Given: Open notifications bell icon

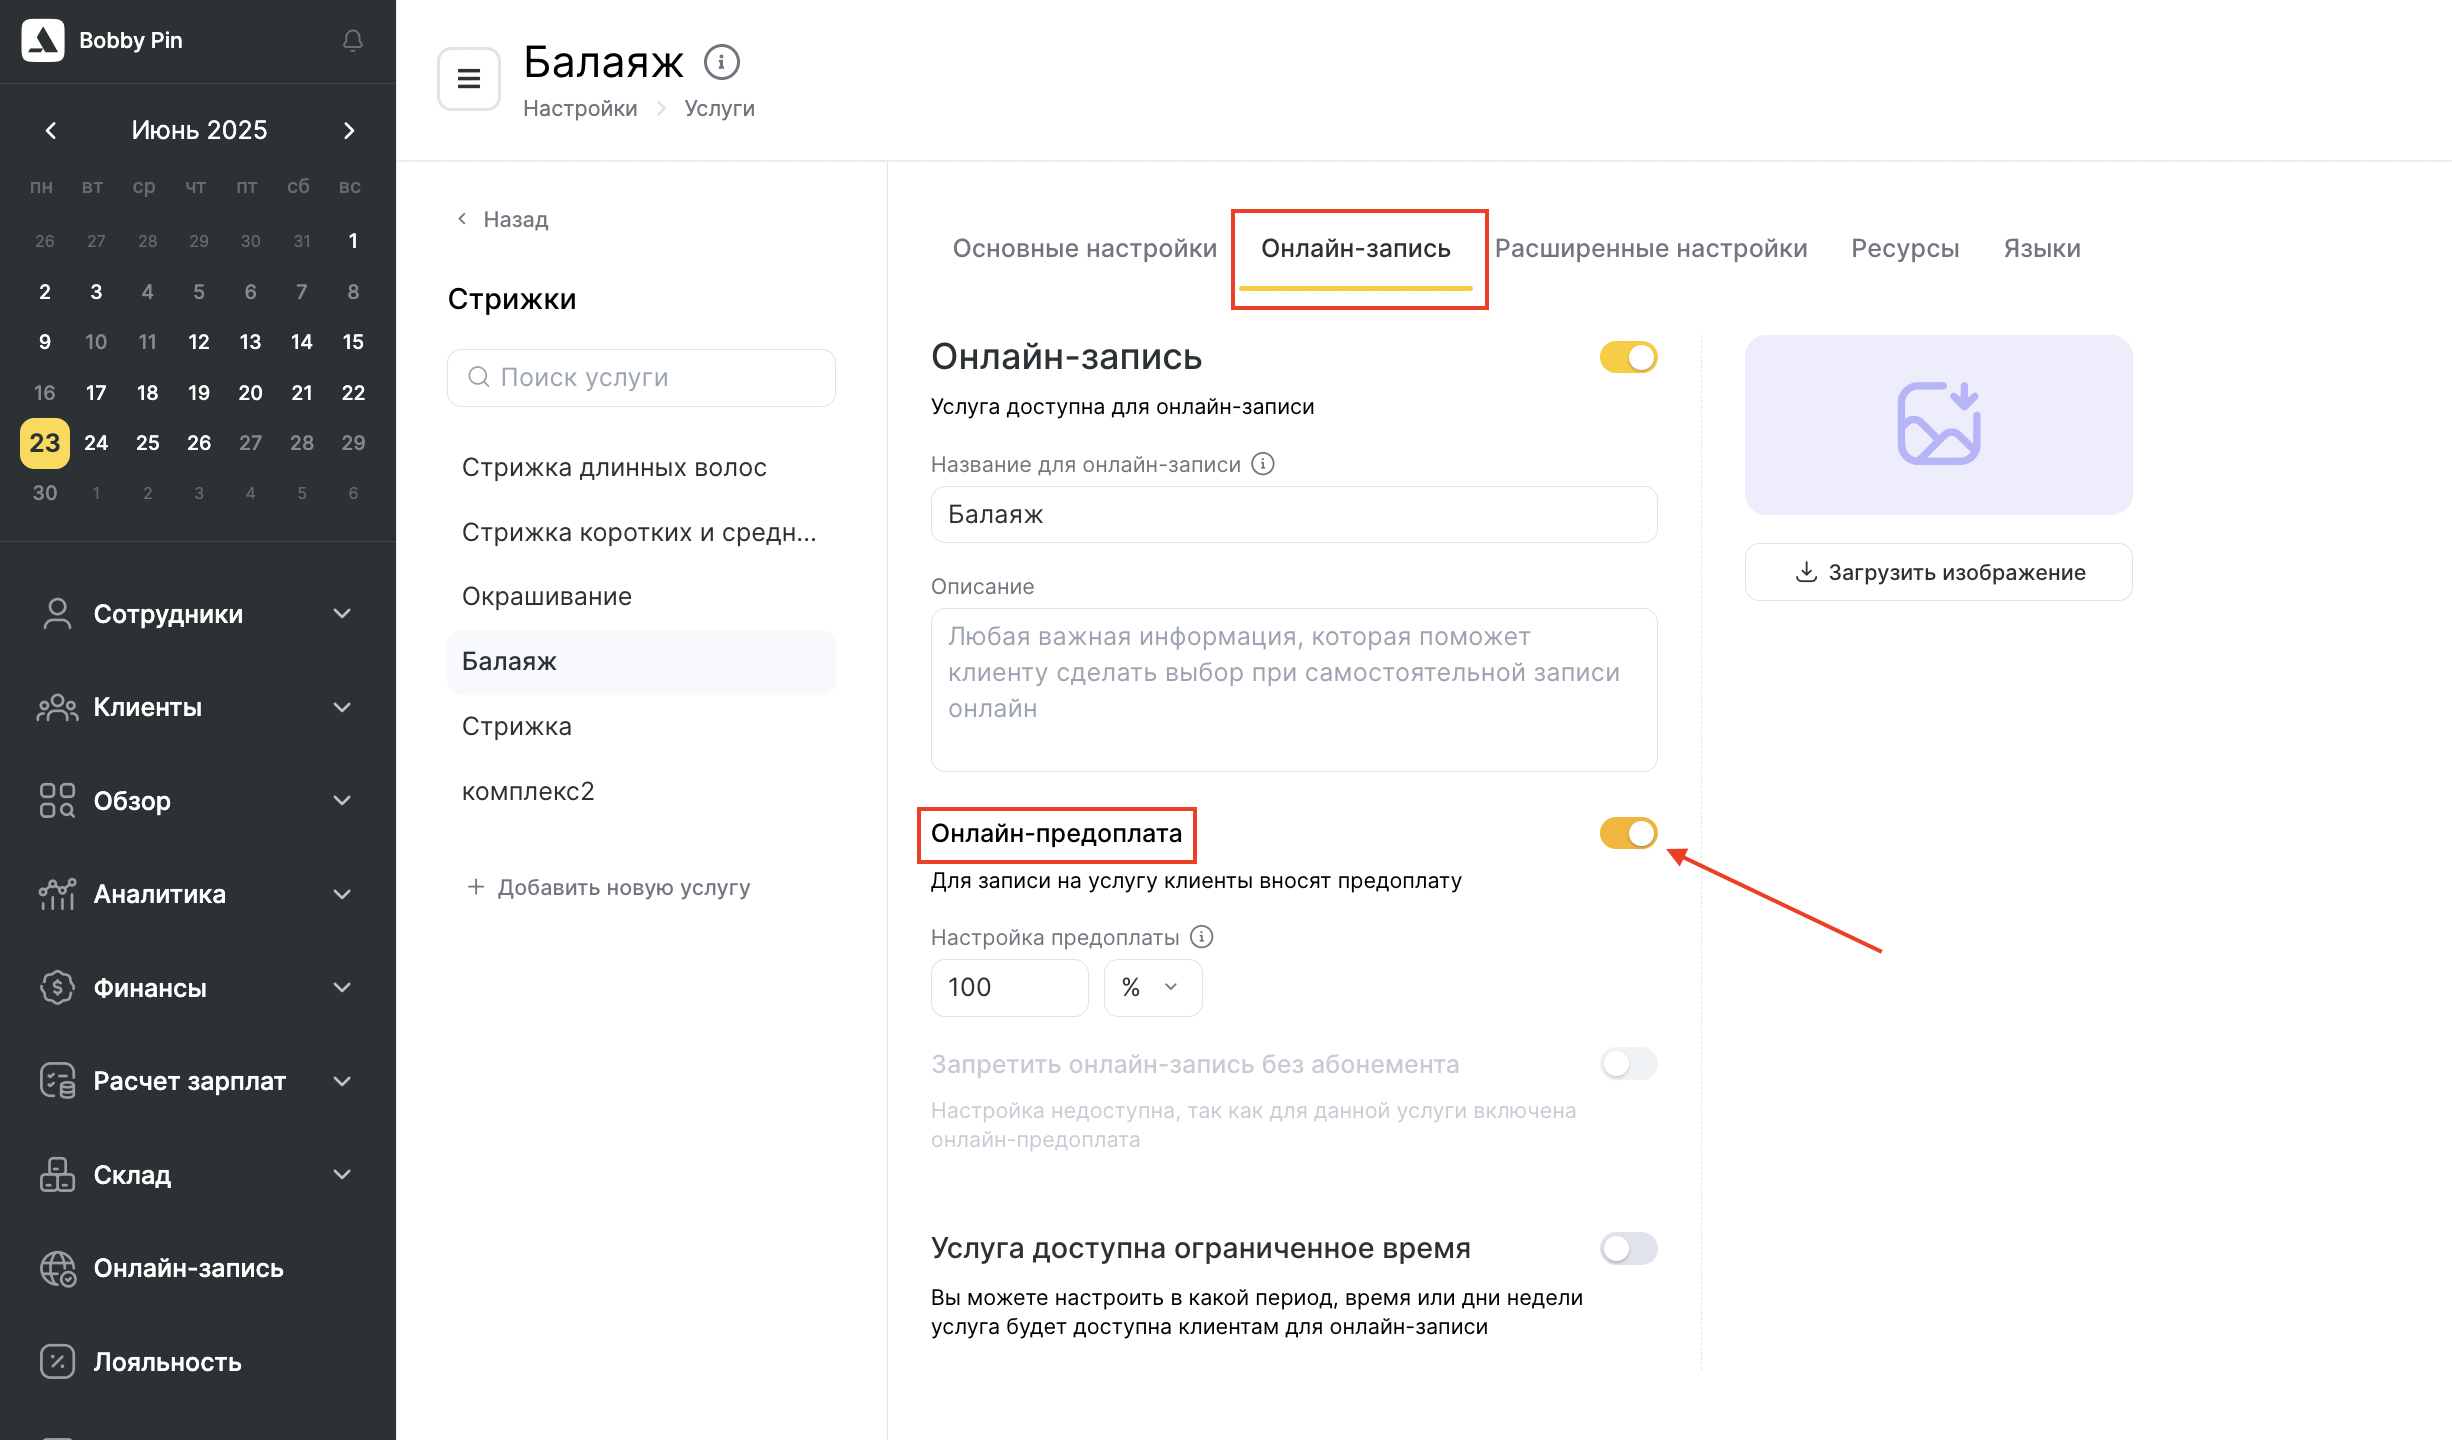Looking at the screenshot, I should click(352, 40).
